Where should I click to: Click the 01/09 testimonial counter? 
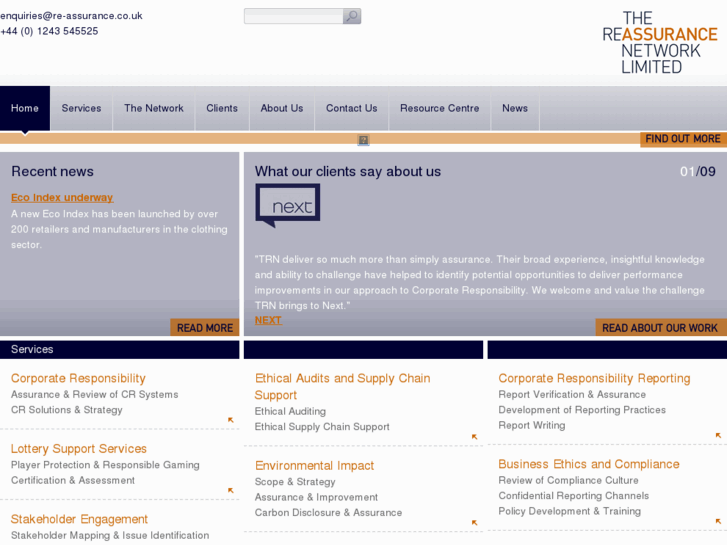[x=698, y=172]
